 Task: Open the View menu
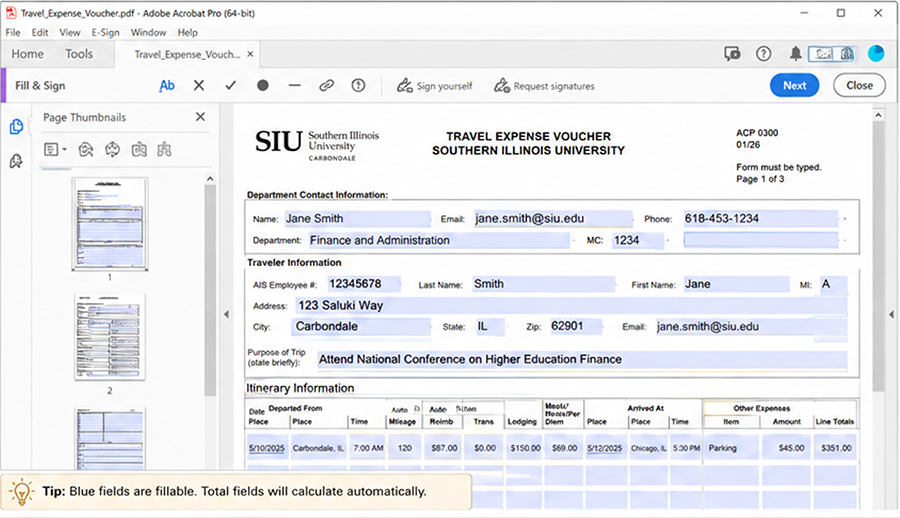(69, 32)
